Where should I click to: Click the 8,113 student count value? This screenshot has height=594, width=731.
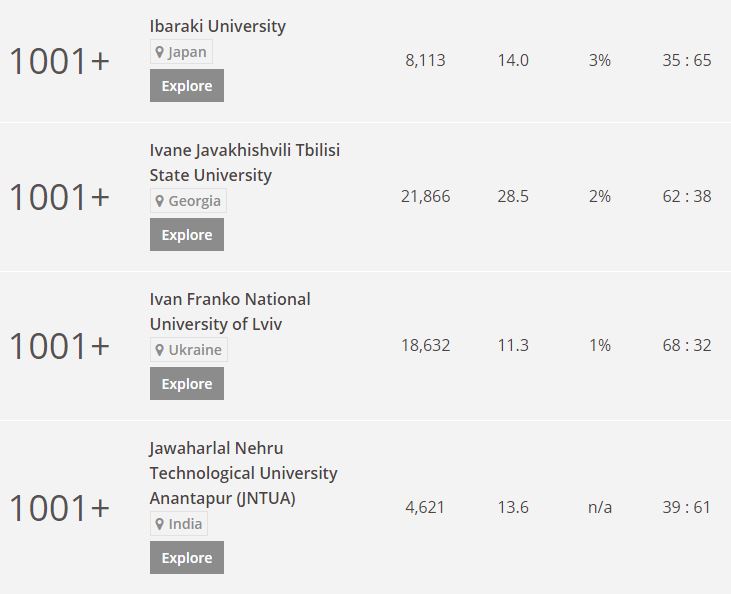click(x=425, y=60)
